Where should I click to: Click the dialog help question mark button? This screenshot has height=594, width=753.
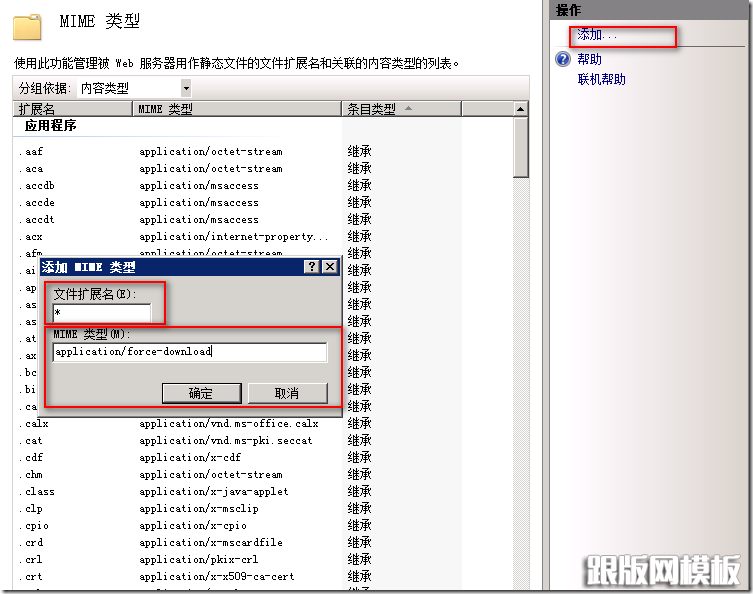(312, 267)
